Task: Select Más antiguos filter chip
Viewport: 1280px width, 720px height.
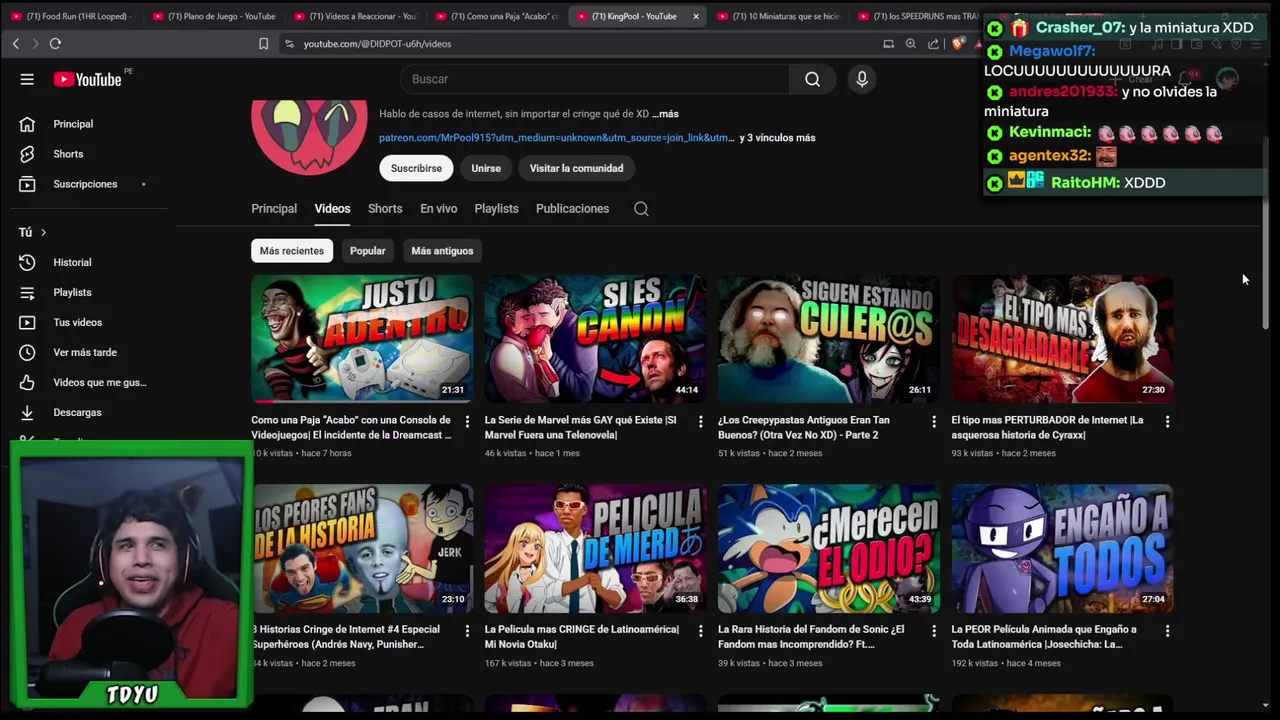Action: [442, 251]
